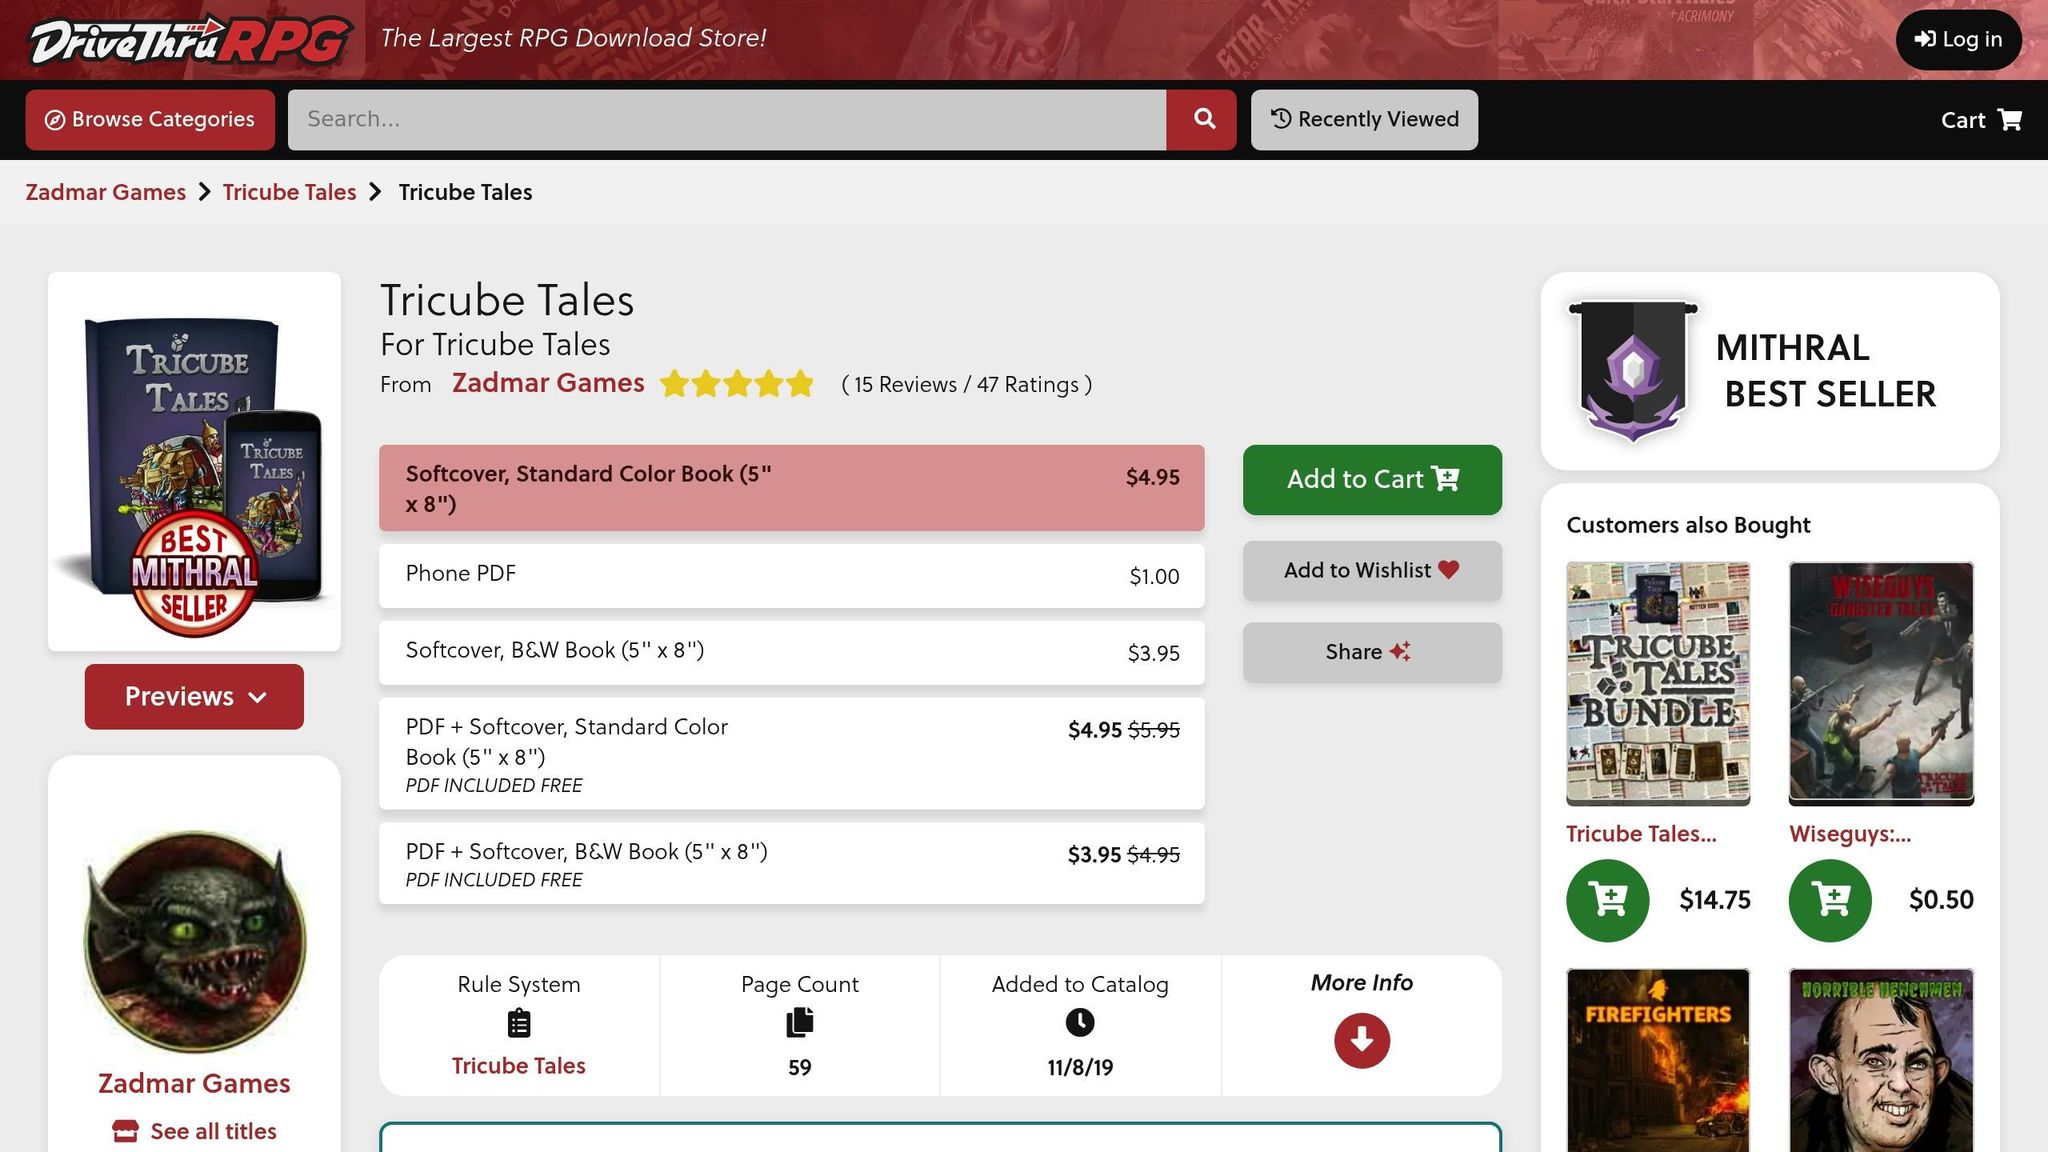Click the Tricube Tales rule system link
2048x1152 pixels.
click(519, 1066)
